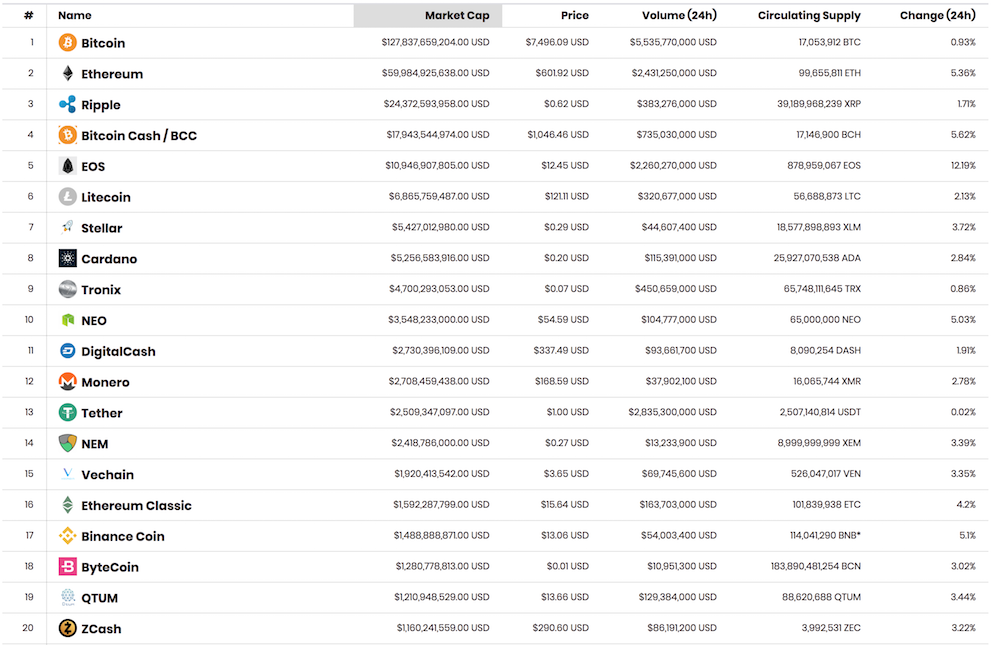Screen dimensions: 1000x645
Task: Click the Cardano logo icon
Action: click(68, 258)
